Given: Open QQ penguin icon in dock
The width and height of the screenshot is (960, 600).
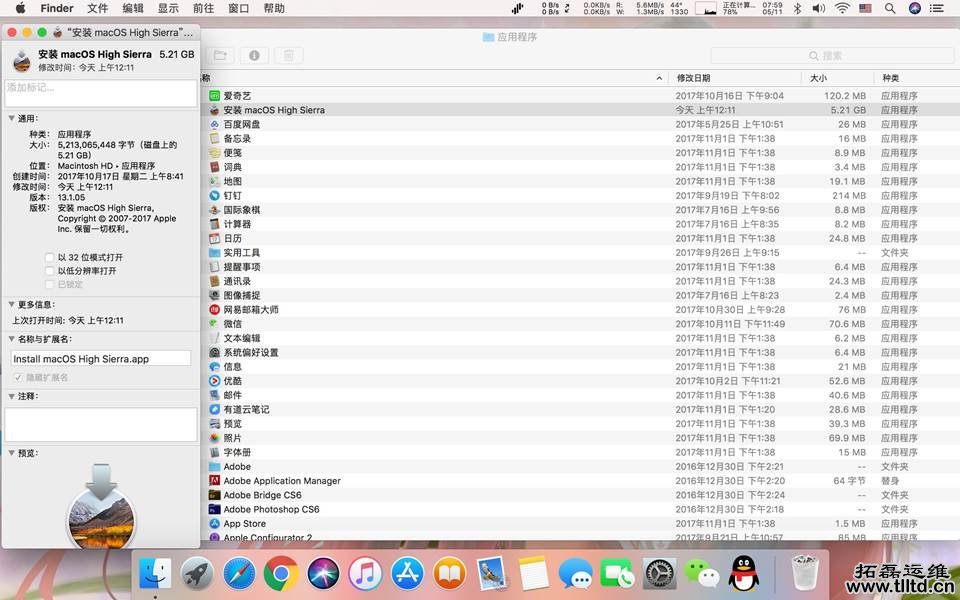Looking at the screenshot, I should point(743,574).
